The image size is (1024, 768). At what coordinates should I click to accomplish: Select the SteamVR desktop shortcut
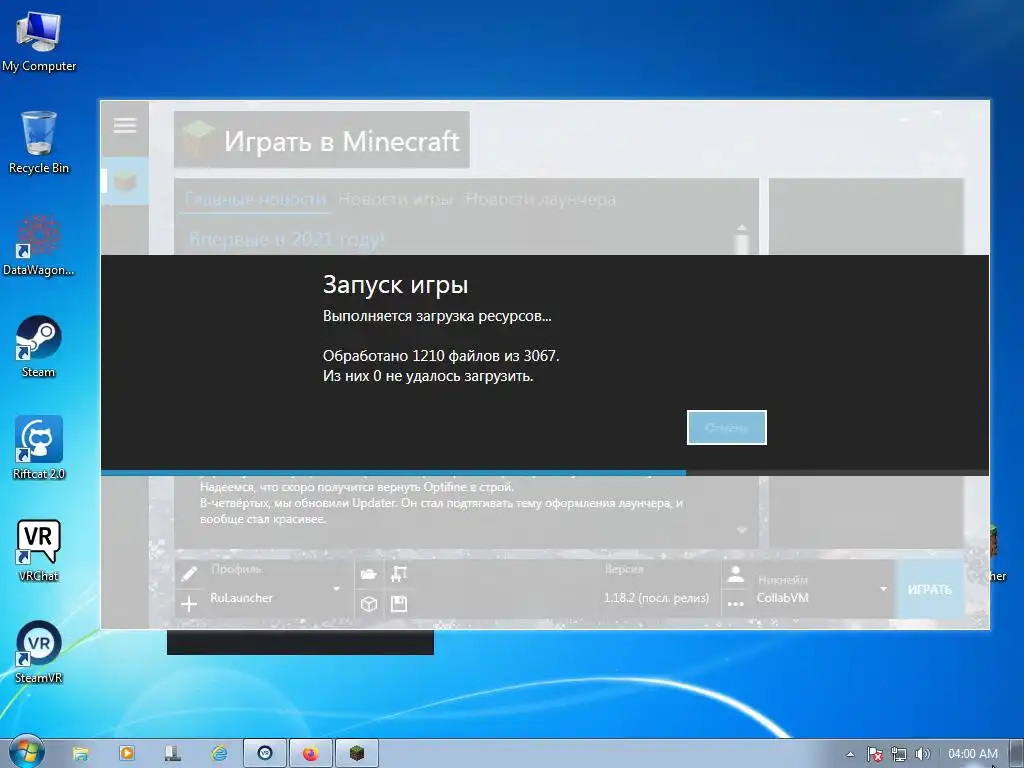[x=39, y=652]
